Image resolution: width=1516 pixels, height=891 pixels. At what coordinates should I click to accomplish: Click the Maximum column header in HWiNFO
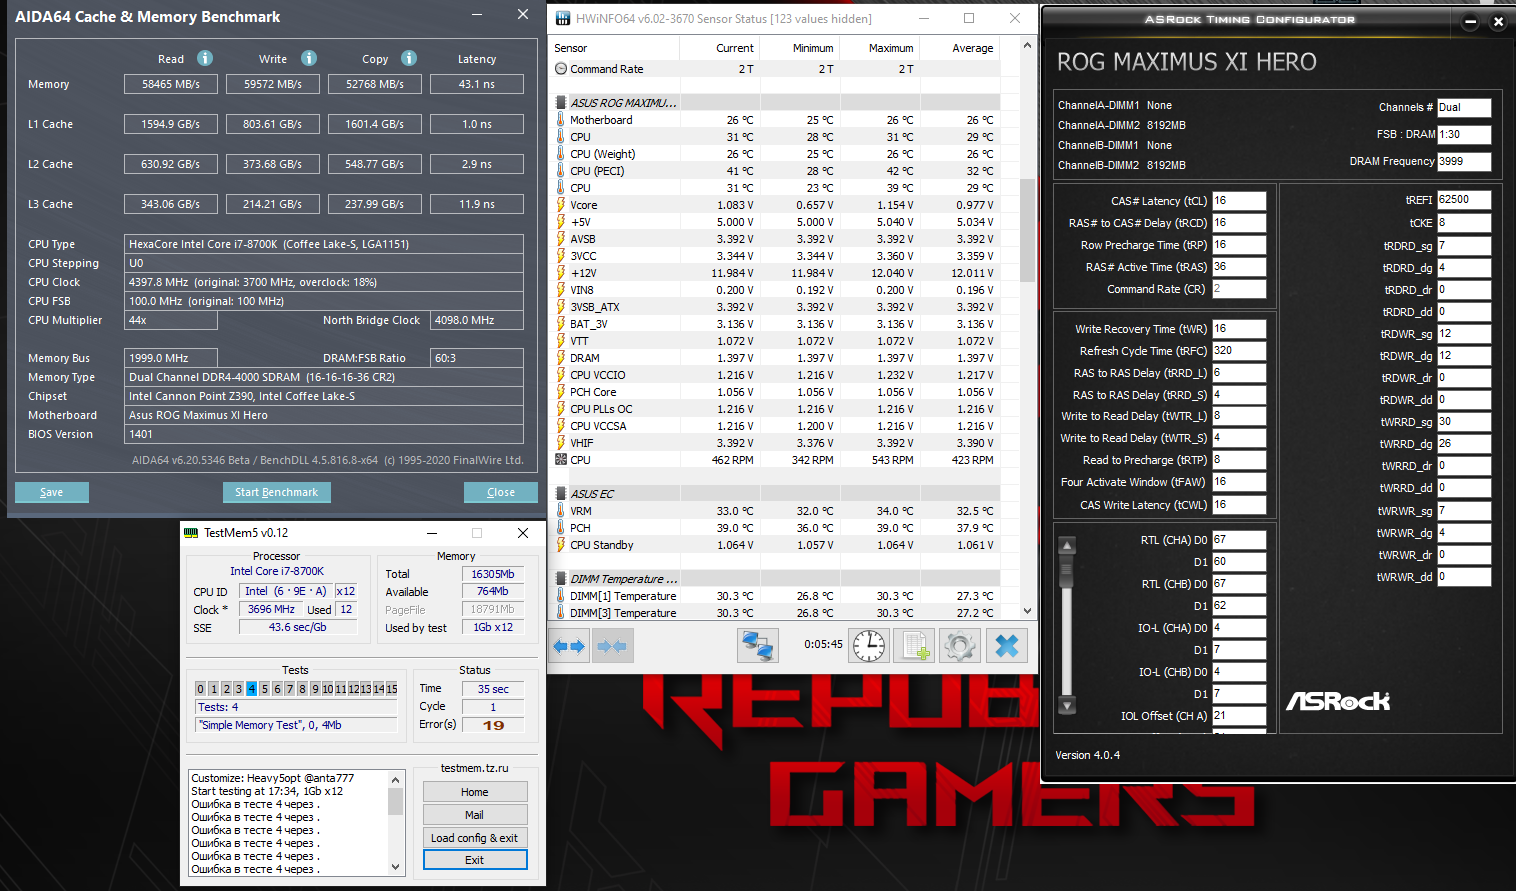879,48
